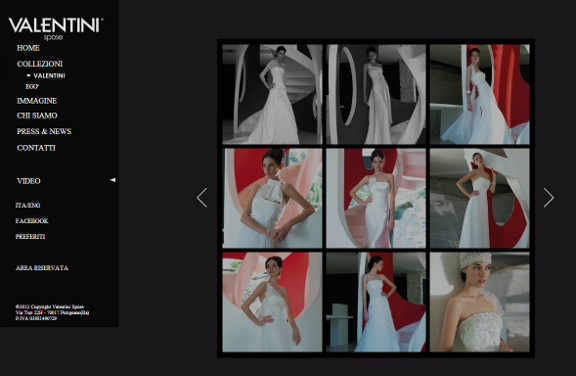Open the PREFERITI favorites link
Screen dimensions: 576x376
[30, 237]
